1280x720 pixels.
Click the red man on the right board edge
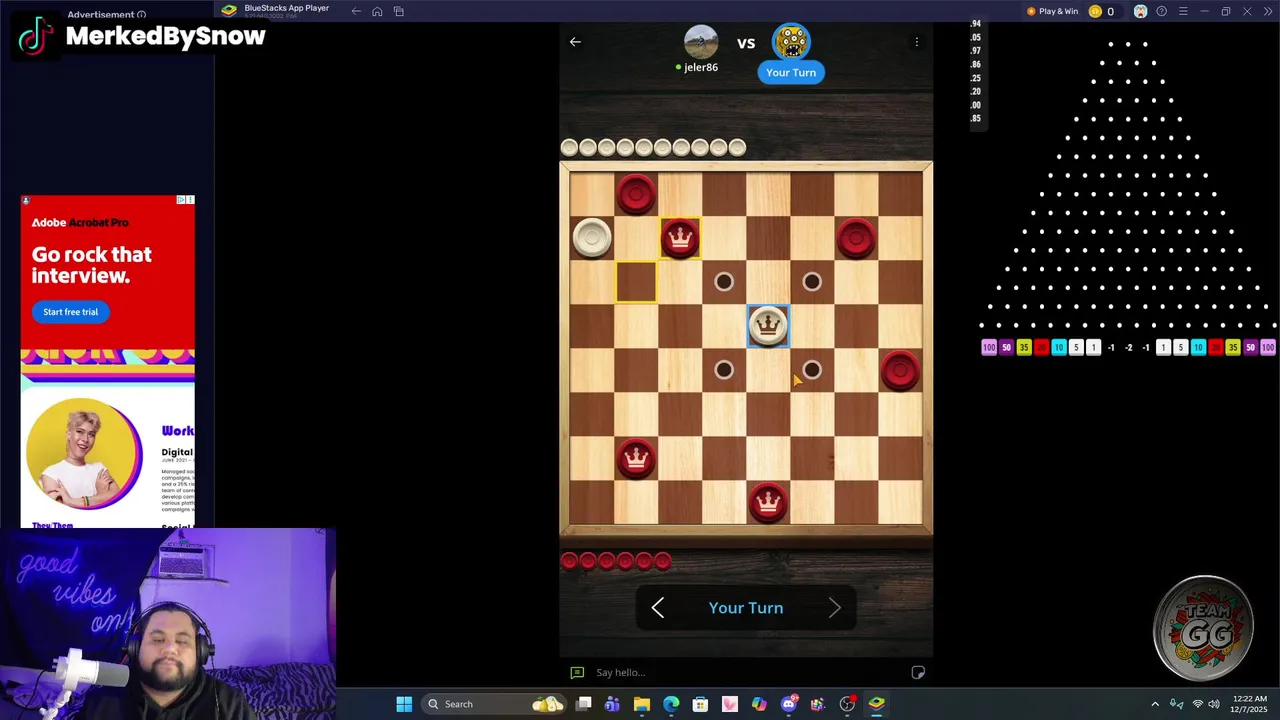(900, 370)
